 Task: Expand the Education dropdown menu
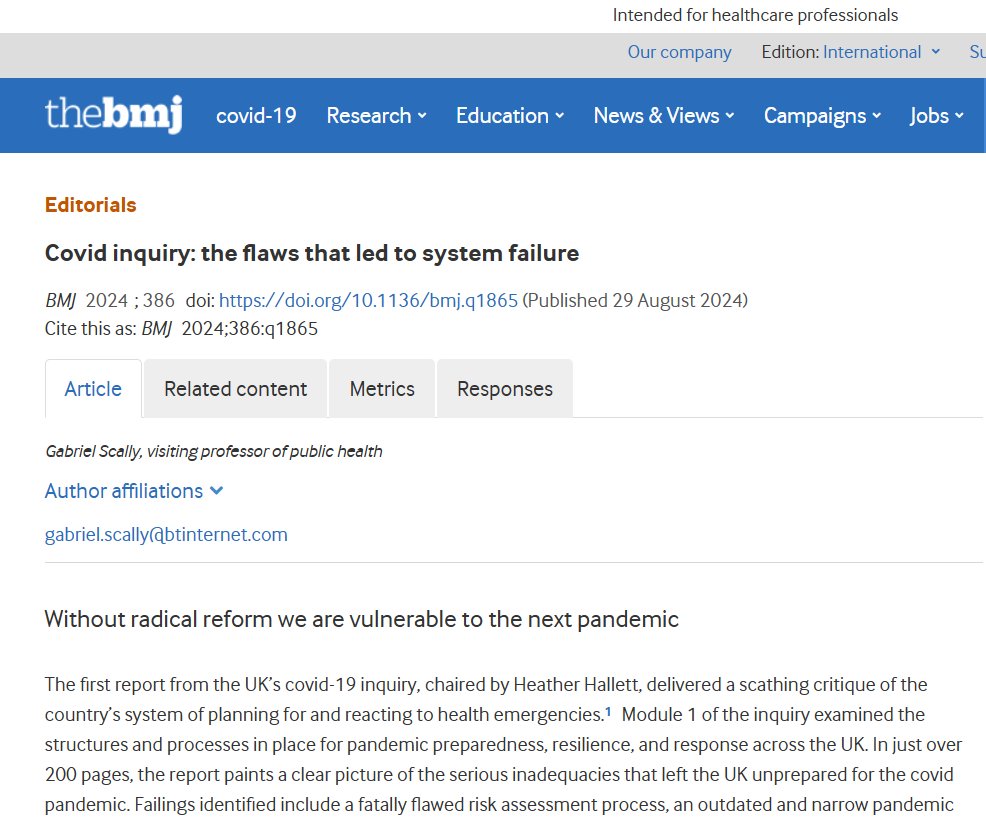tap(510, 116)
